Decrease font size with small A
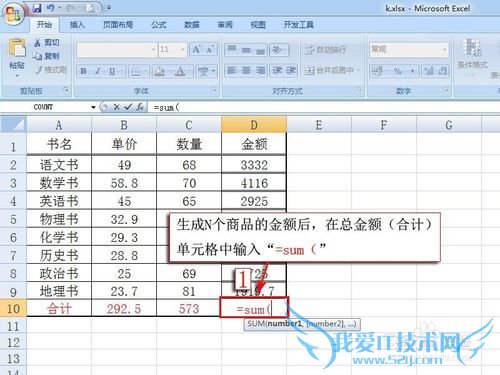500x375 pixels. [x=210, y=50]
